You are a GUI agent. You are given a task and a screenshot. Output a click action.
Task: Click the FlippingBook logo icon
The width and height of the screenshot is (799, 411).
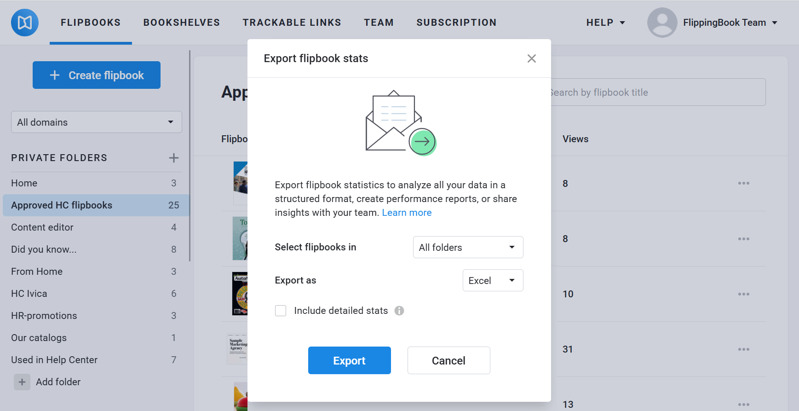click(x=25, y=22)
